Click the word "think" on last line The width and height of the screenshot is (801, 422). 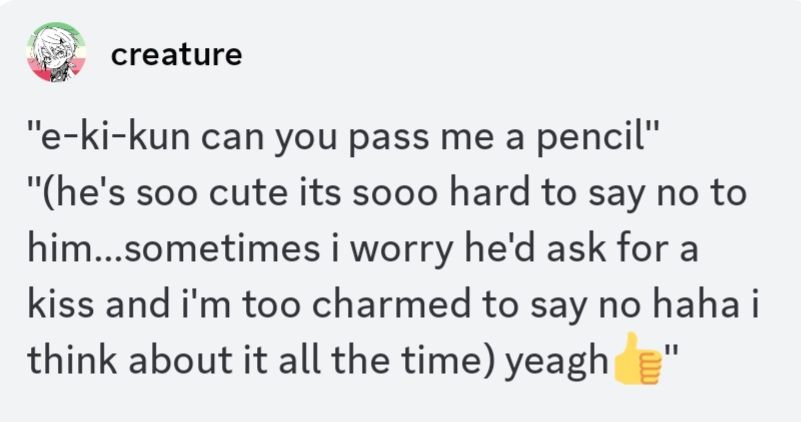[x=72, y=359]
